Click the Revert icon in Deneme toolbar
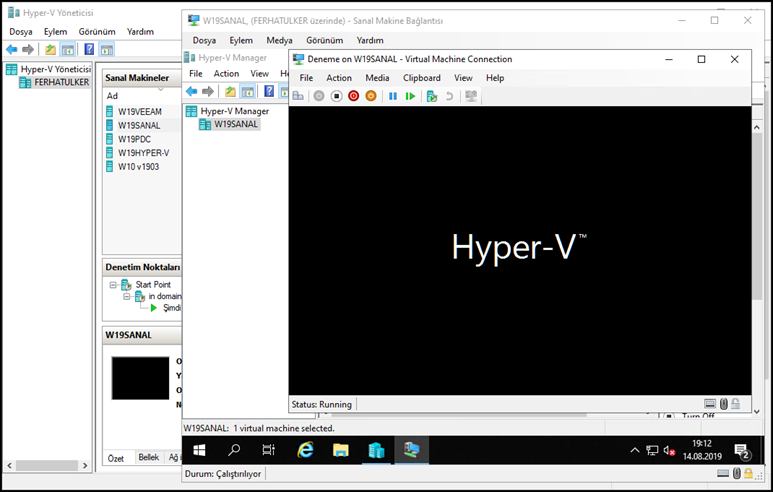Screen dimensions: 773x492 449,96
